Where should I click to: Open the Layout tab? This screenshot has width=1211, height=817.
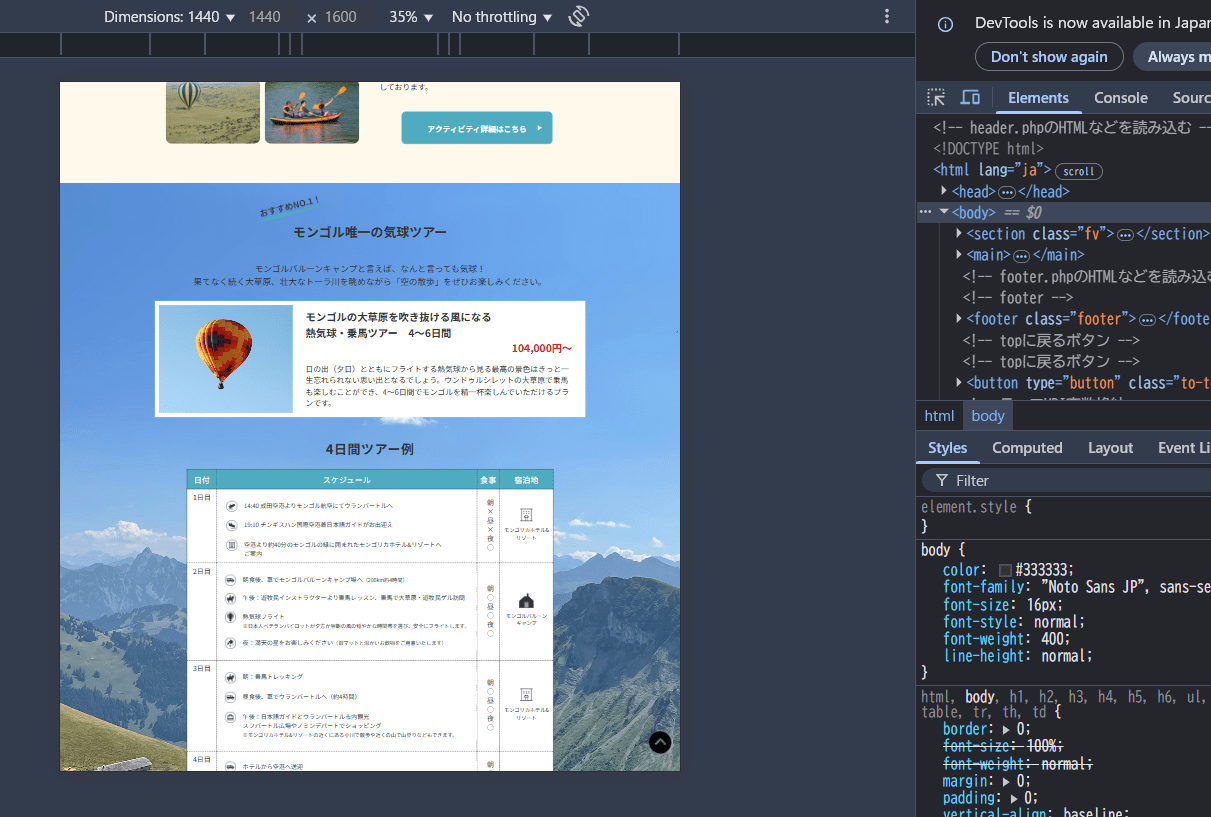tap(1110, 448)
